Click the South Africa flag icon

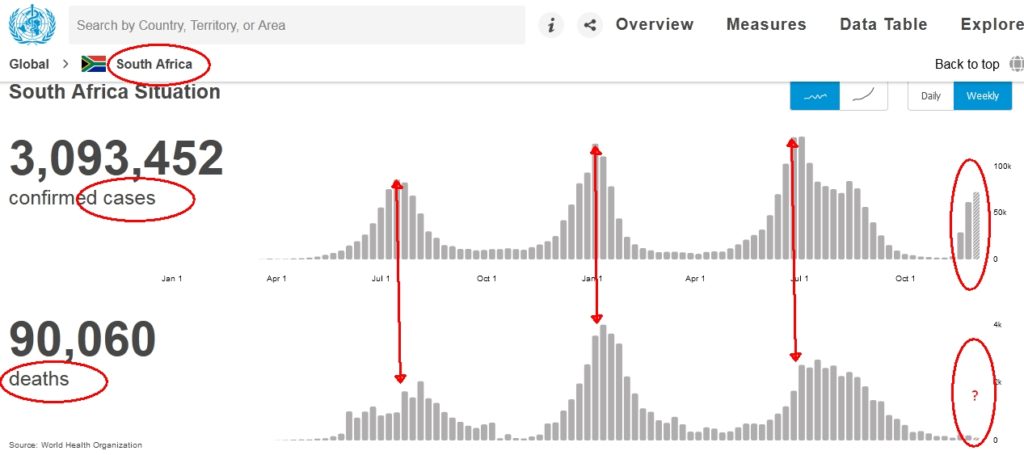(93, 64)
